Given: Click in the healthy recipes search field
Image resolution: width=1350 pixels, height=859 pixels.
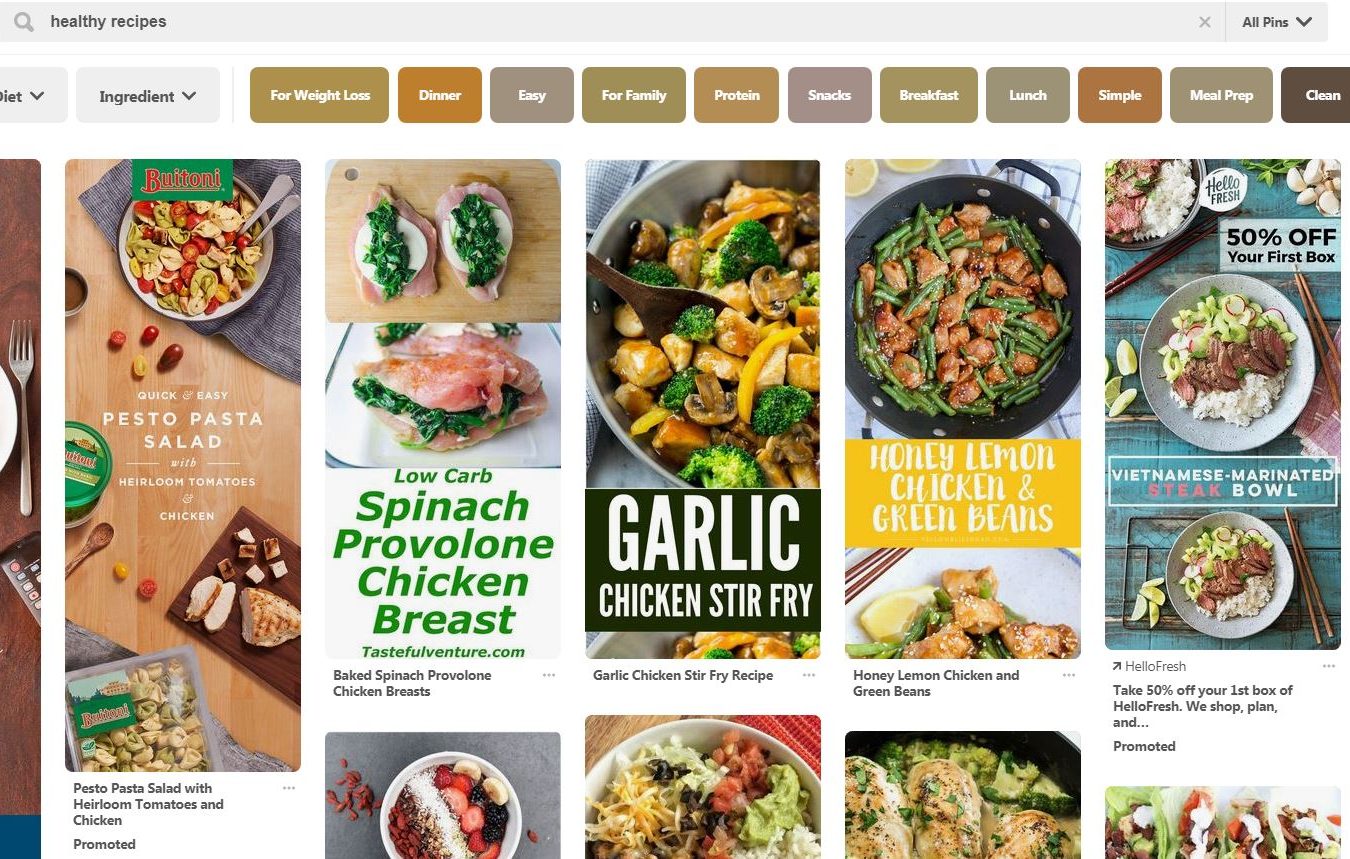Looking at the screenshot, I should [x=620, y=22].
